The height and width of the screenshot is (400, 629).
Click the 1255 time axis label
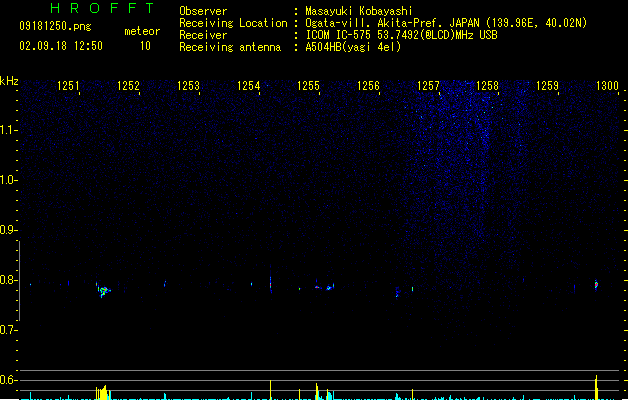[x=308, y=86]
